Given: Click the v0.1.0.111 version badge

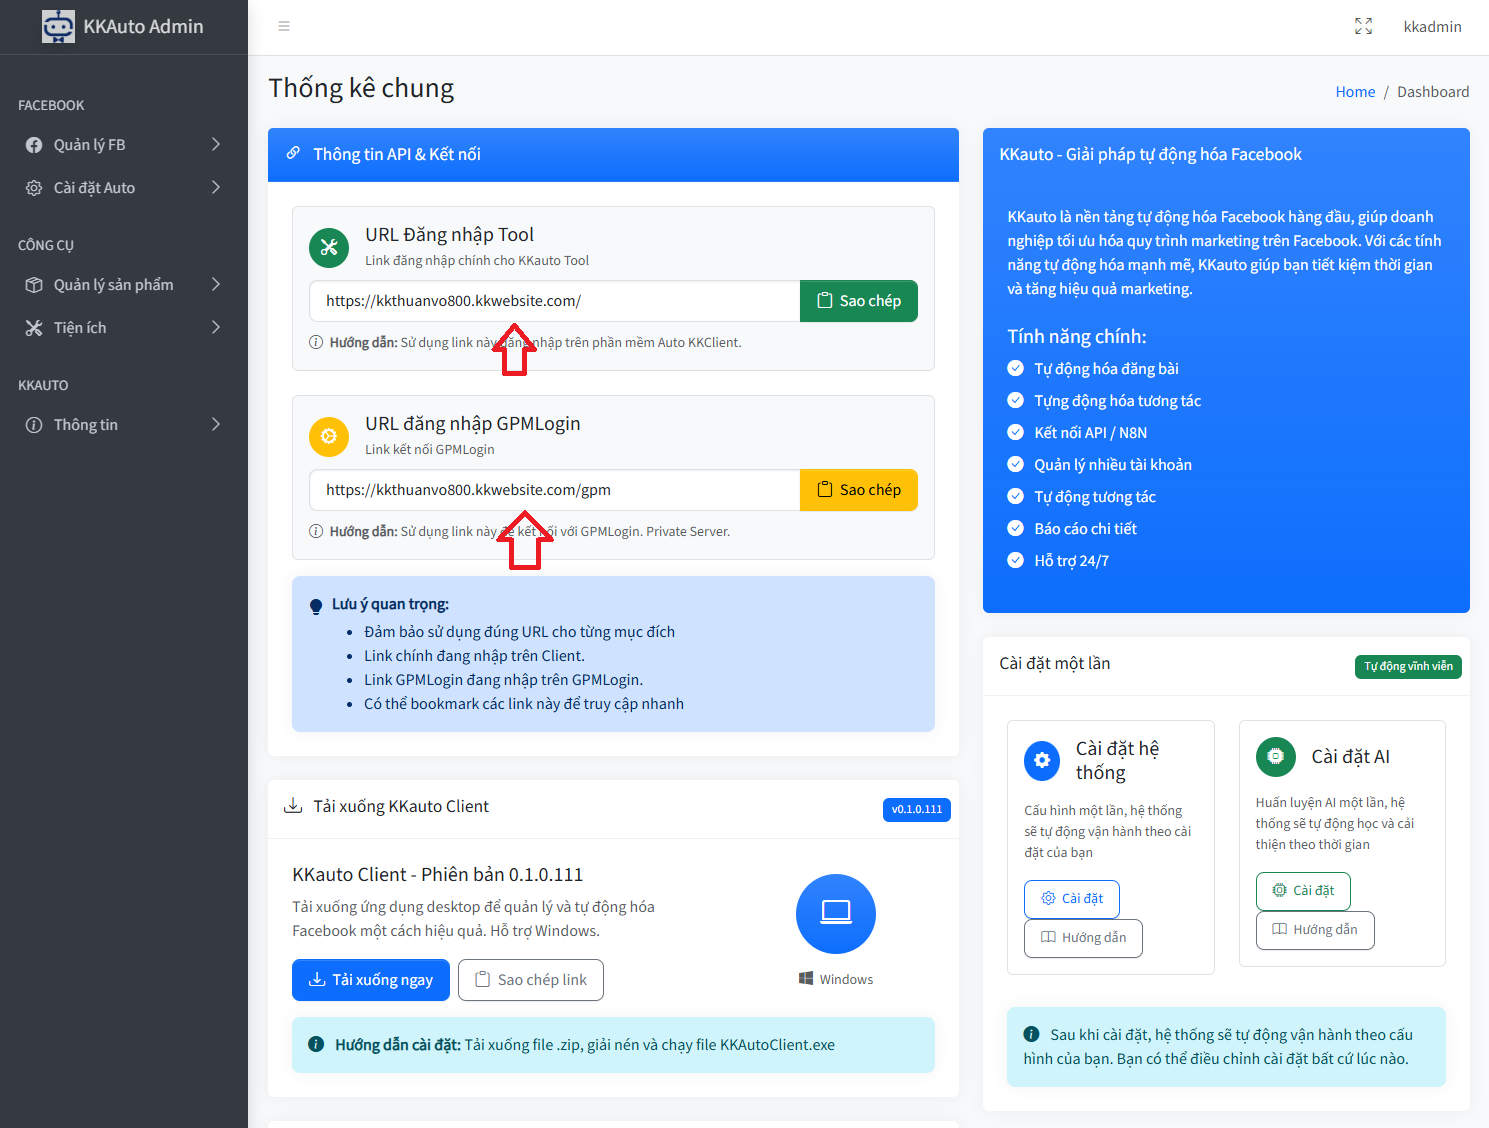Looking at the screenshot, I should click(x=917, y=810).
